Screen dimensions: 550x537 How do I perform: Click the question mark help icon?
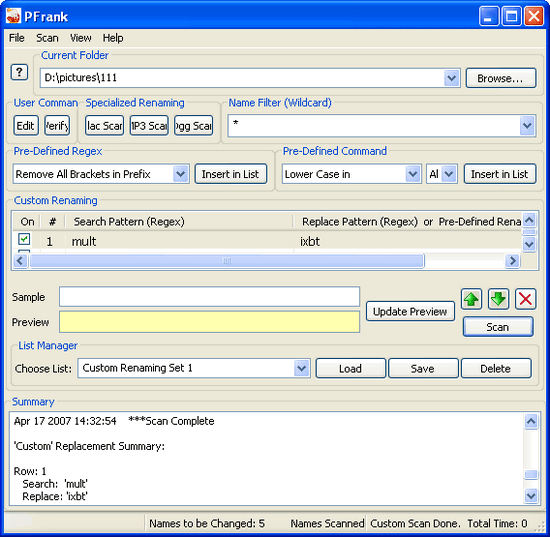point(19,73)
